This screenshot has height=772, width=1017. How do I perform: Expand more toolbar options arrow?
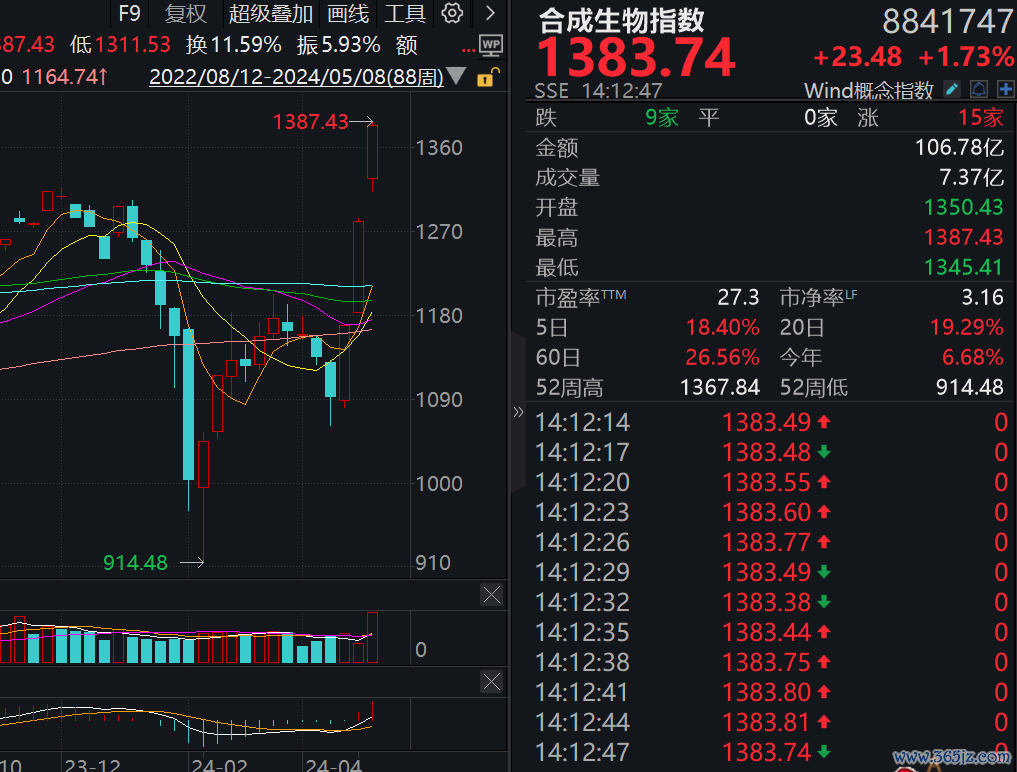pyautogui.click(x=490, y=13)
